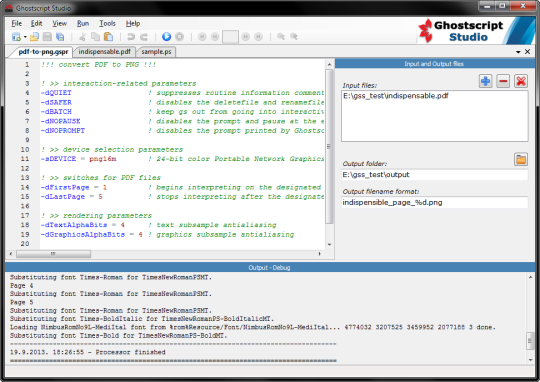Switch to the indispensable.pdf tab

pos(104,52)
